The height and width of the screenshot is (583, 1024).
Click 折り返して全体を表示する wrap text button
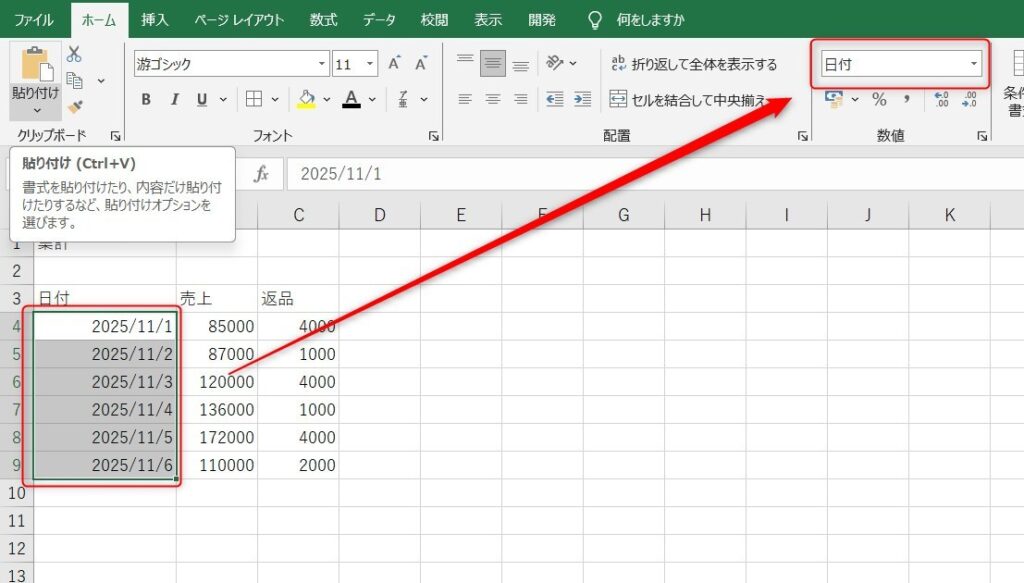[692, 62]
